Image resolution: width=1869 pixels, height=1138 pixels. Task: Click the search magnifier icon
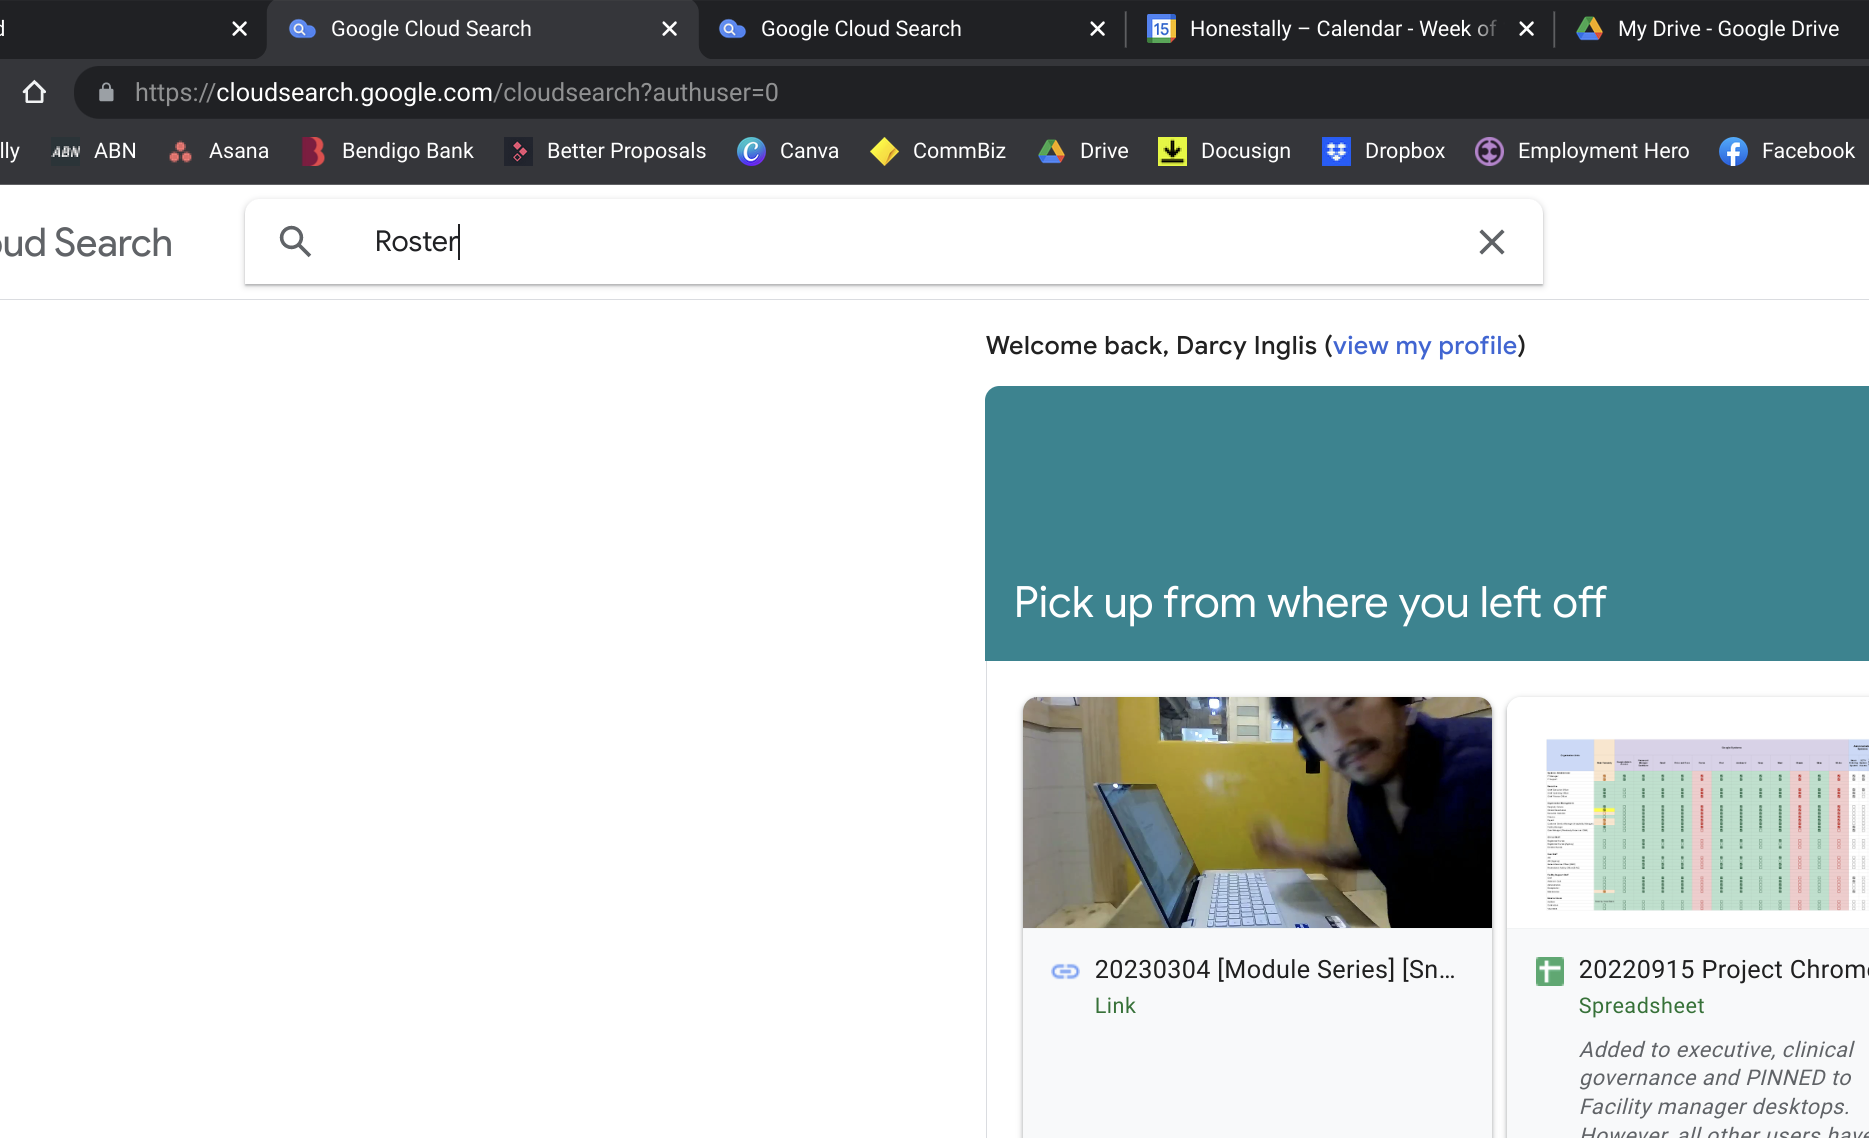coord(295,241)
